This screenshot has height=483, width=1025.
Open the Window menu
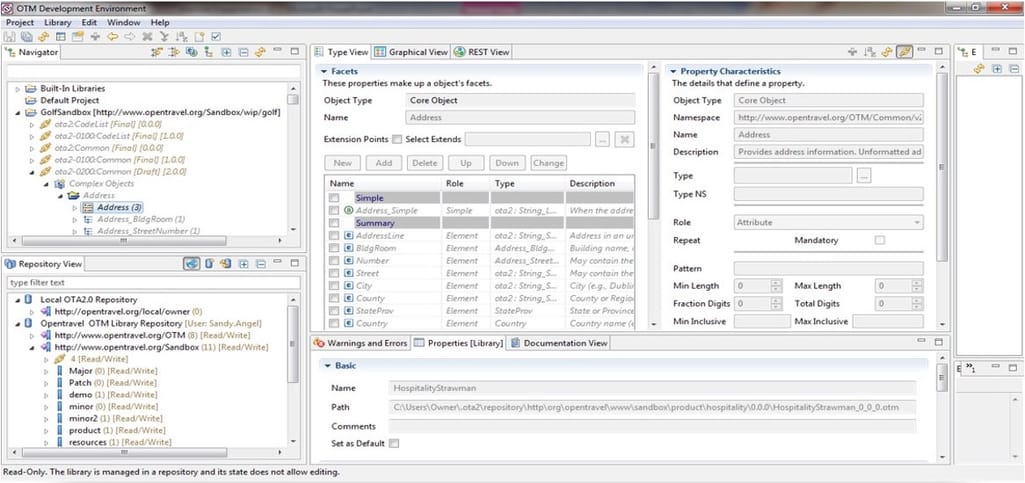(x=124, y=22)
